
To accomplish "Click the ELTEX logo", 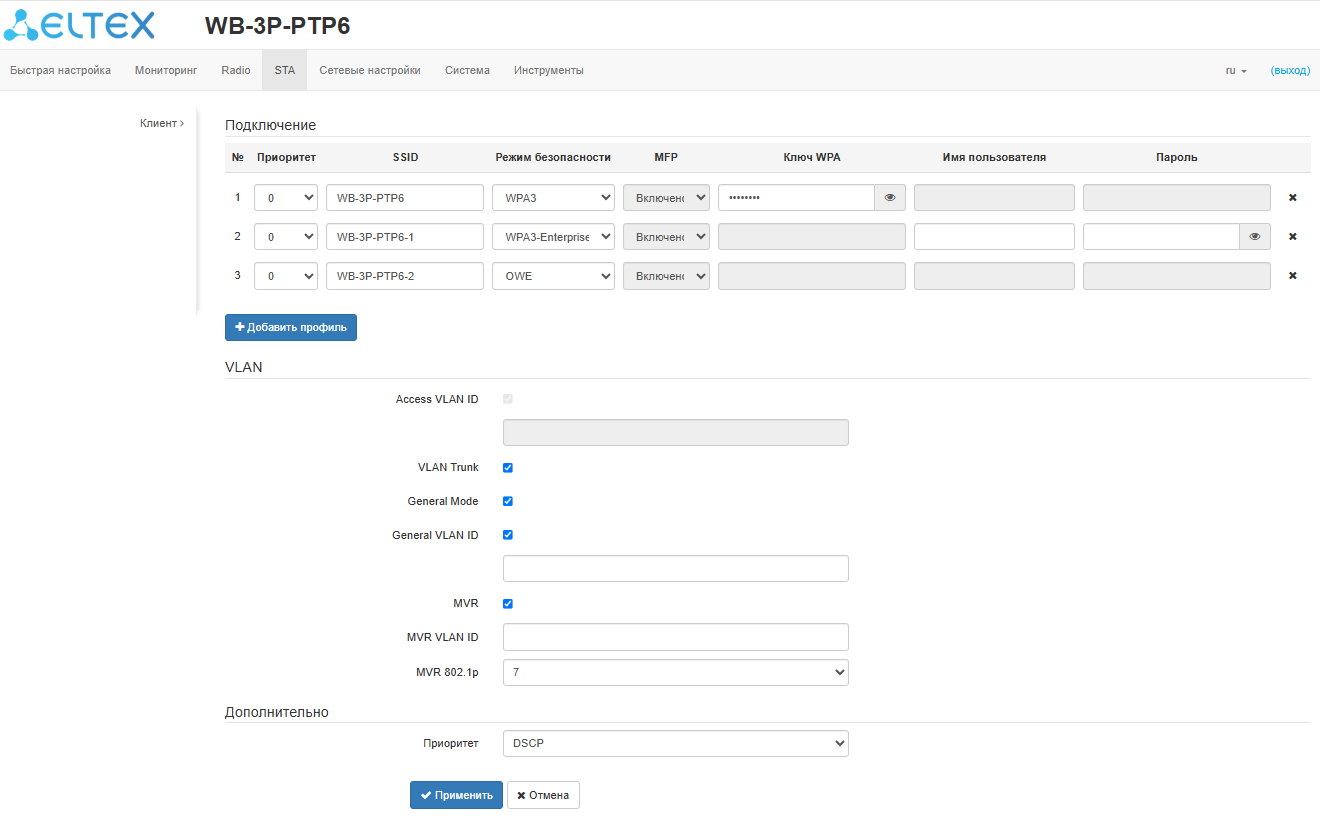I will coord(80,25).
